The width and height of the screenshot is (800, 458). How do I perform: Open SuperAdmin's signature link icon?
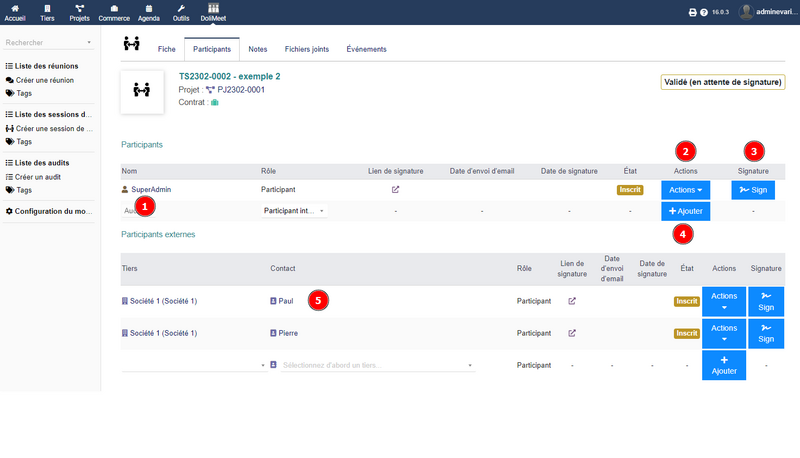(395, 189)
